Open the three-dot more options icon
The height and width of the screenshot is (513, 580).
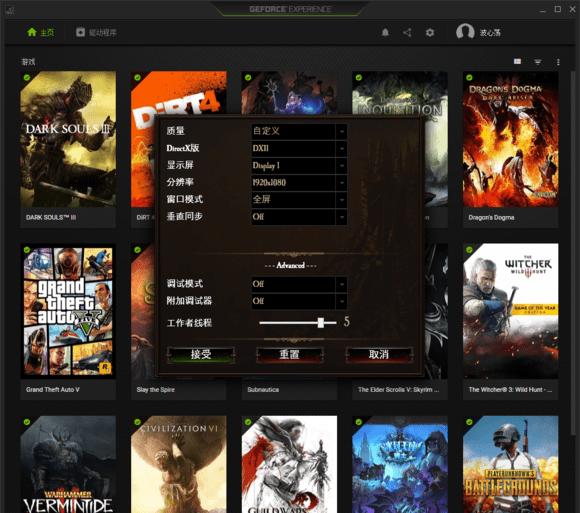558,62
